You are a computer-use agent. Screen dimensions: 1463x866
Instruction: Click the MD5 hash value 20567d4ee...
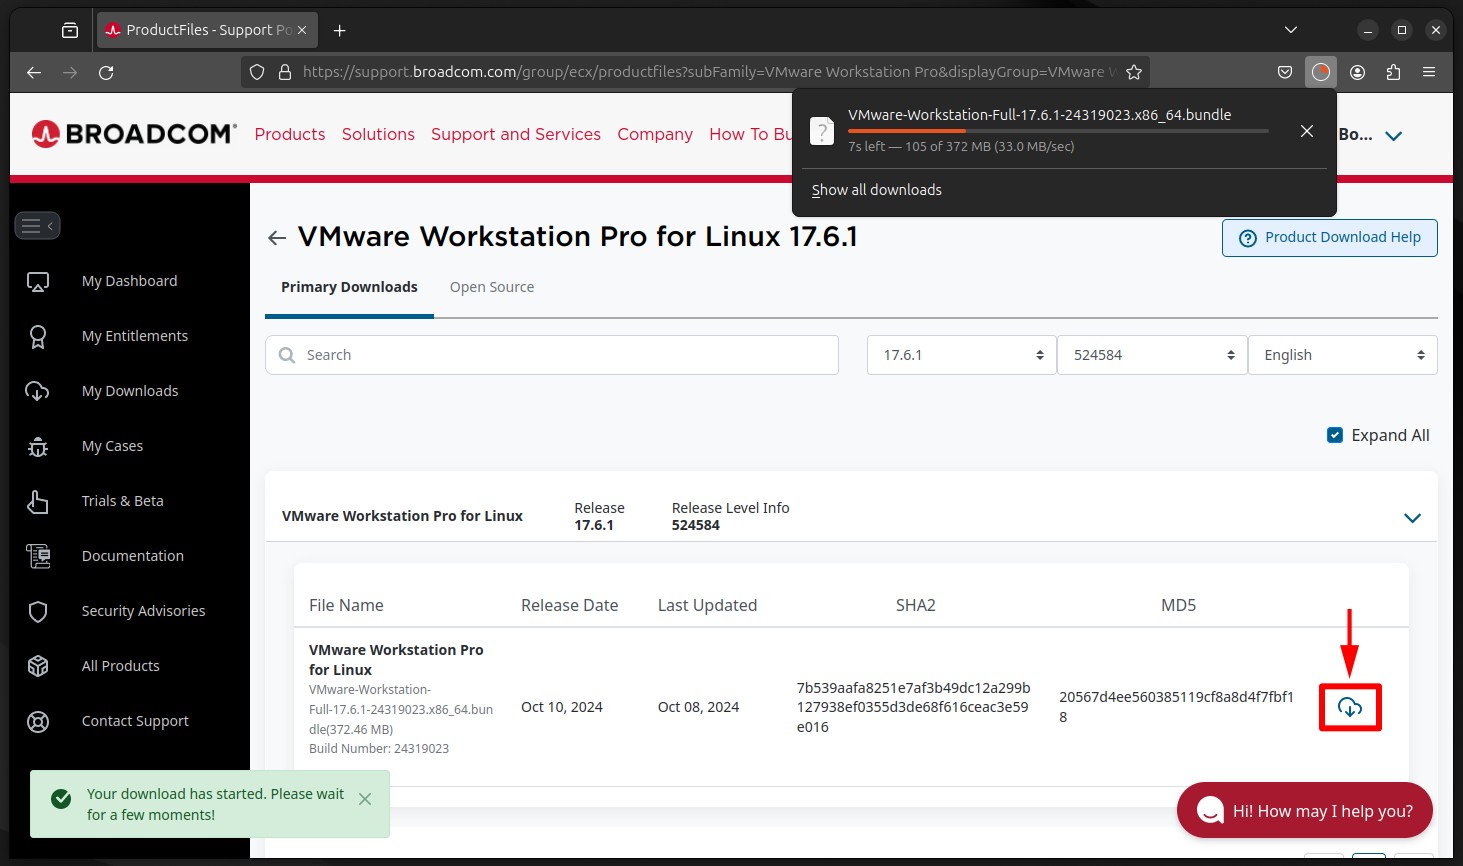click(1176, 707)
